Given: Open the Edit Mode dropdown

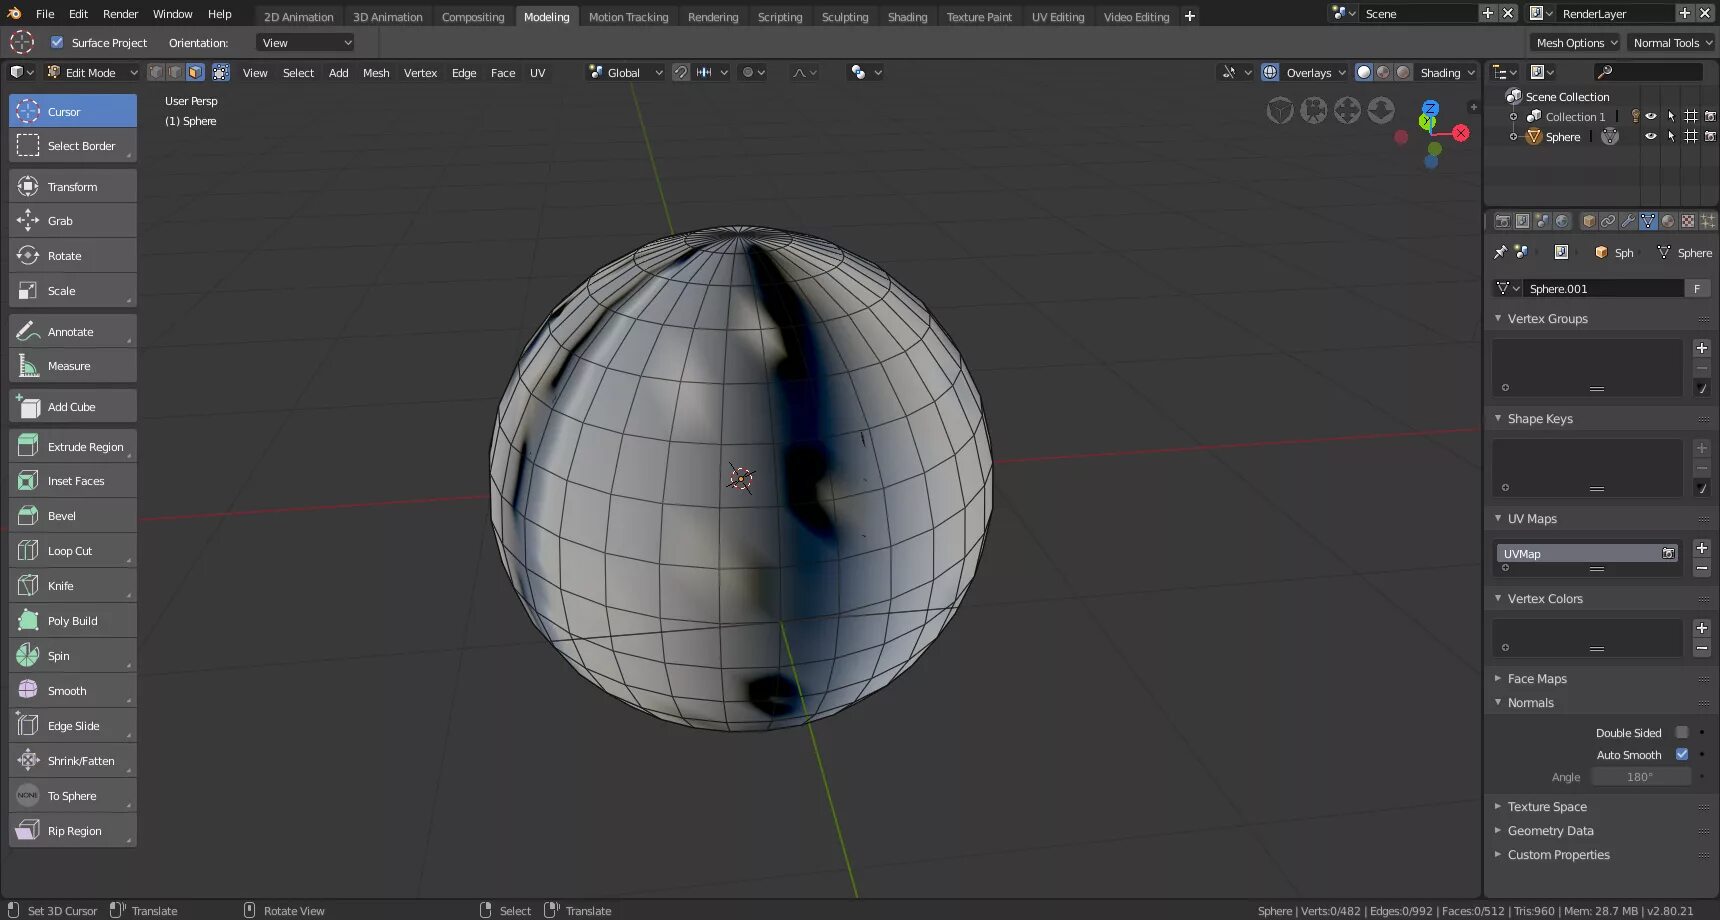Looking at the screenshot, I should point(92,73).
